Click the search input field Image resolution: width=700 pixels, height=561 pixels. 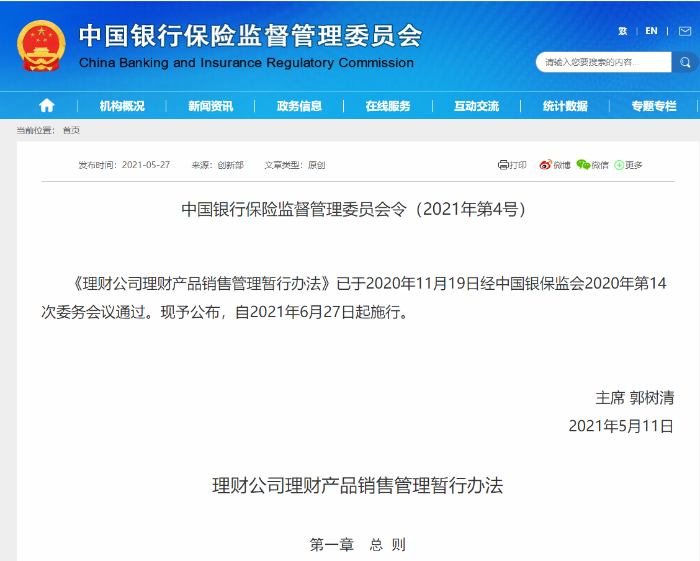pos(604,62)
